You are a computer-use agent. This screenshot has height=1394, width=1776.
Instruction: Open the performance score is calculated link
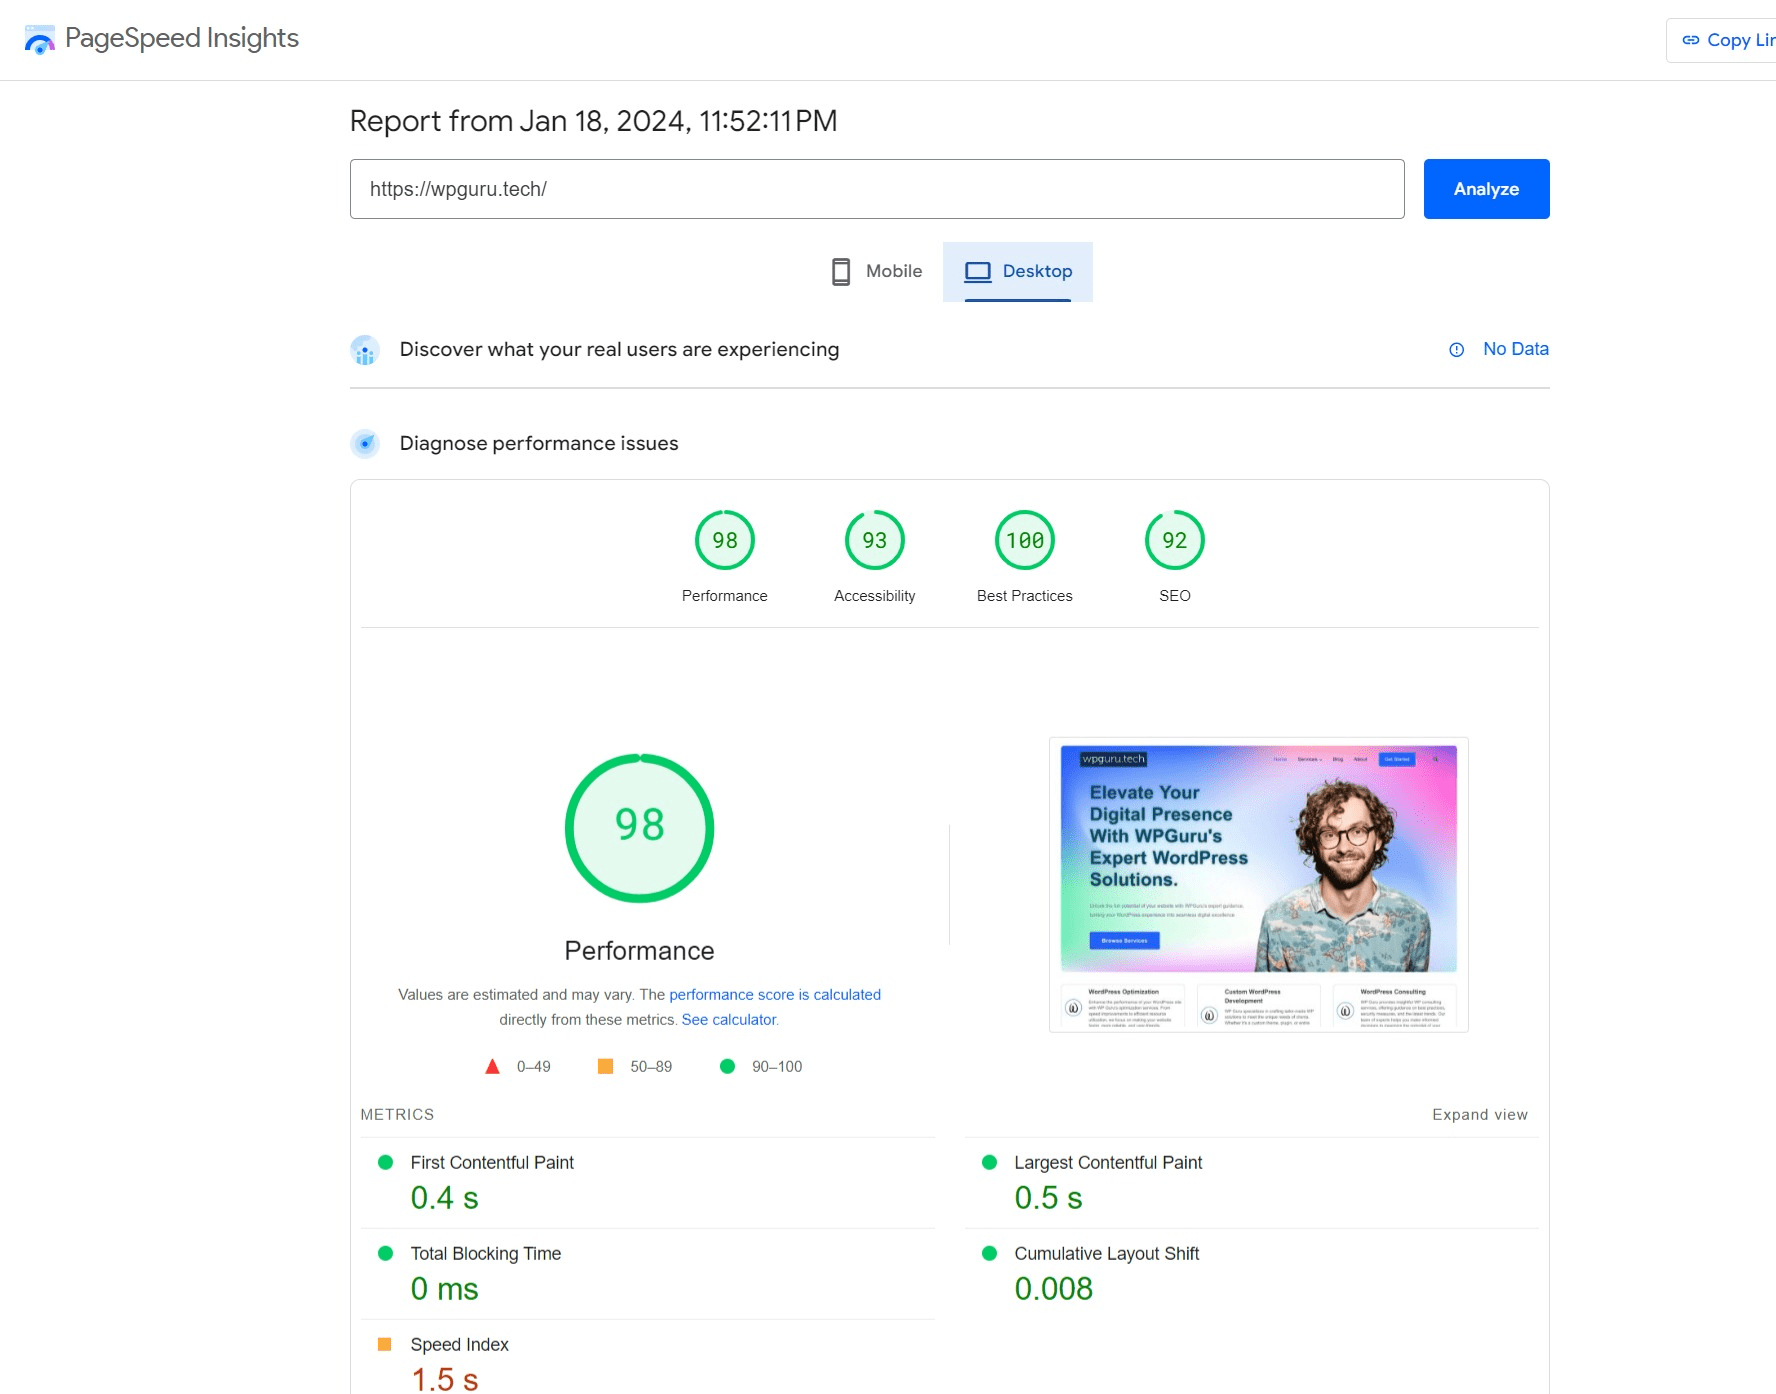click(x=775, y=995)
